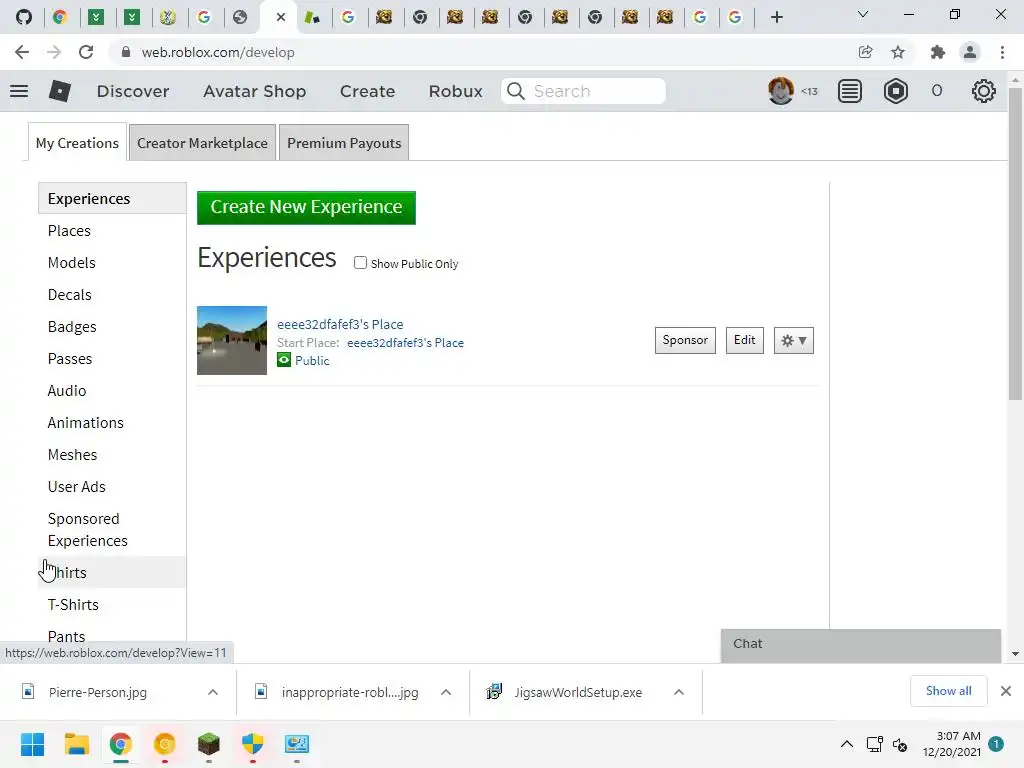The image size is (1024, 768).
Task: Open the gear dropdown for eeee32dfafef3's Place
Action: click(x=793, y=340)
